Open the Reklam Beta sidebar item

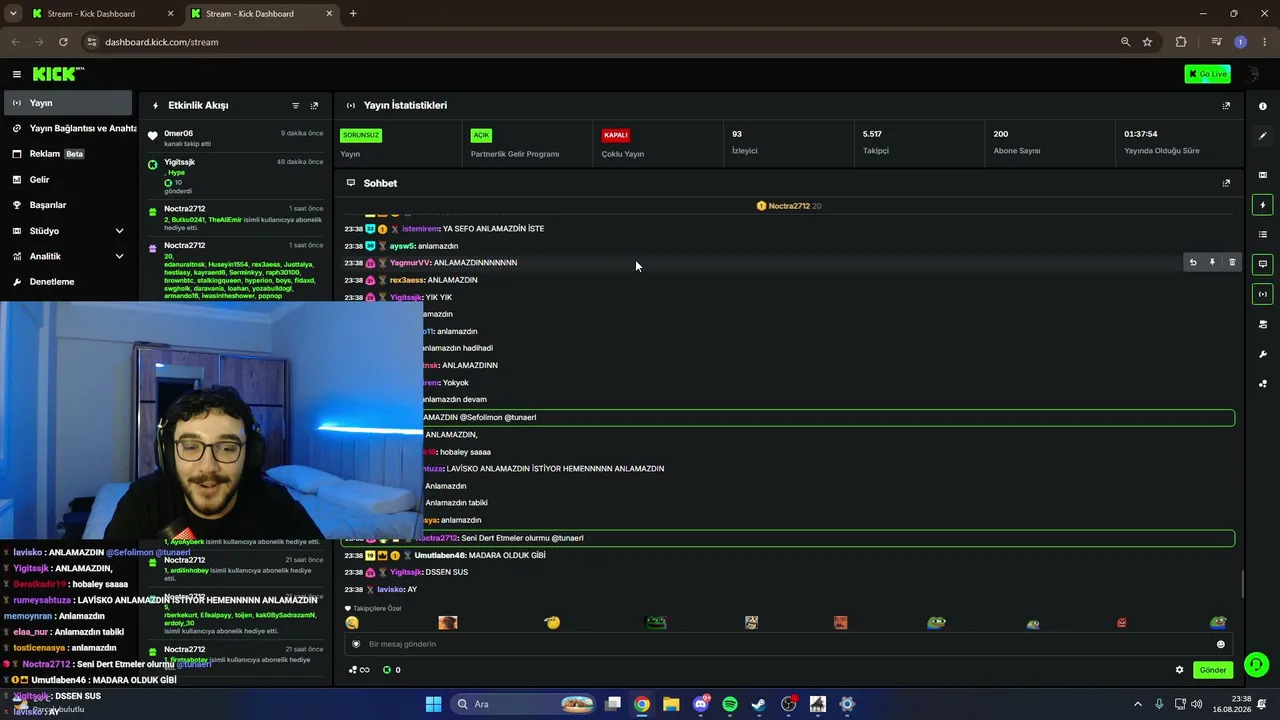(68, 154)
